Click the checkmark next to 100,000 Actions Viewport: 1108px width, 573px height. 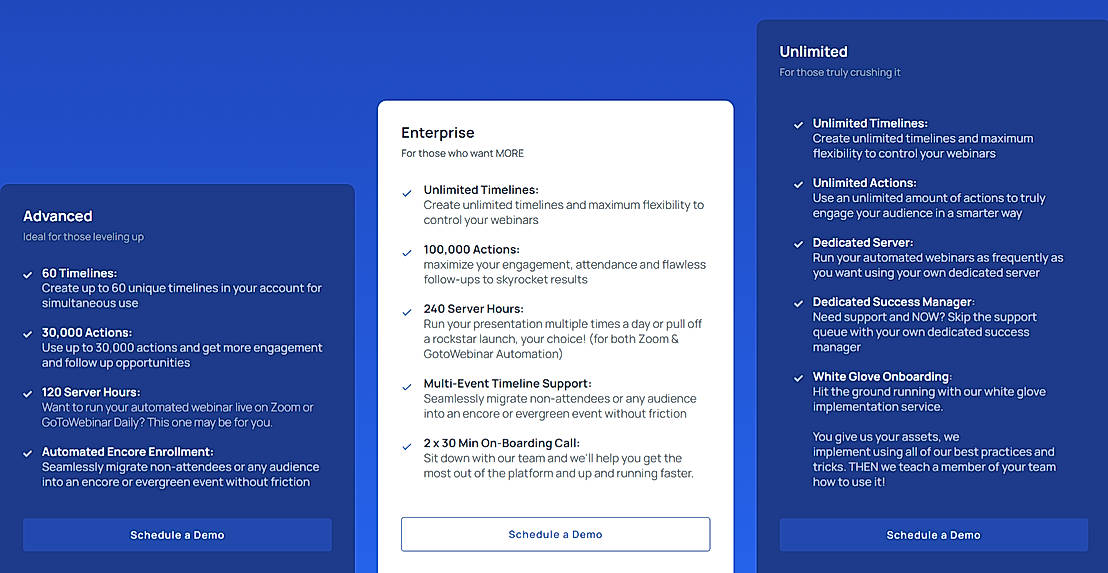click(407, 253)
